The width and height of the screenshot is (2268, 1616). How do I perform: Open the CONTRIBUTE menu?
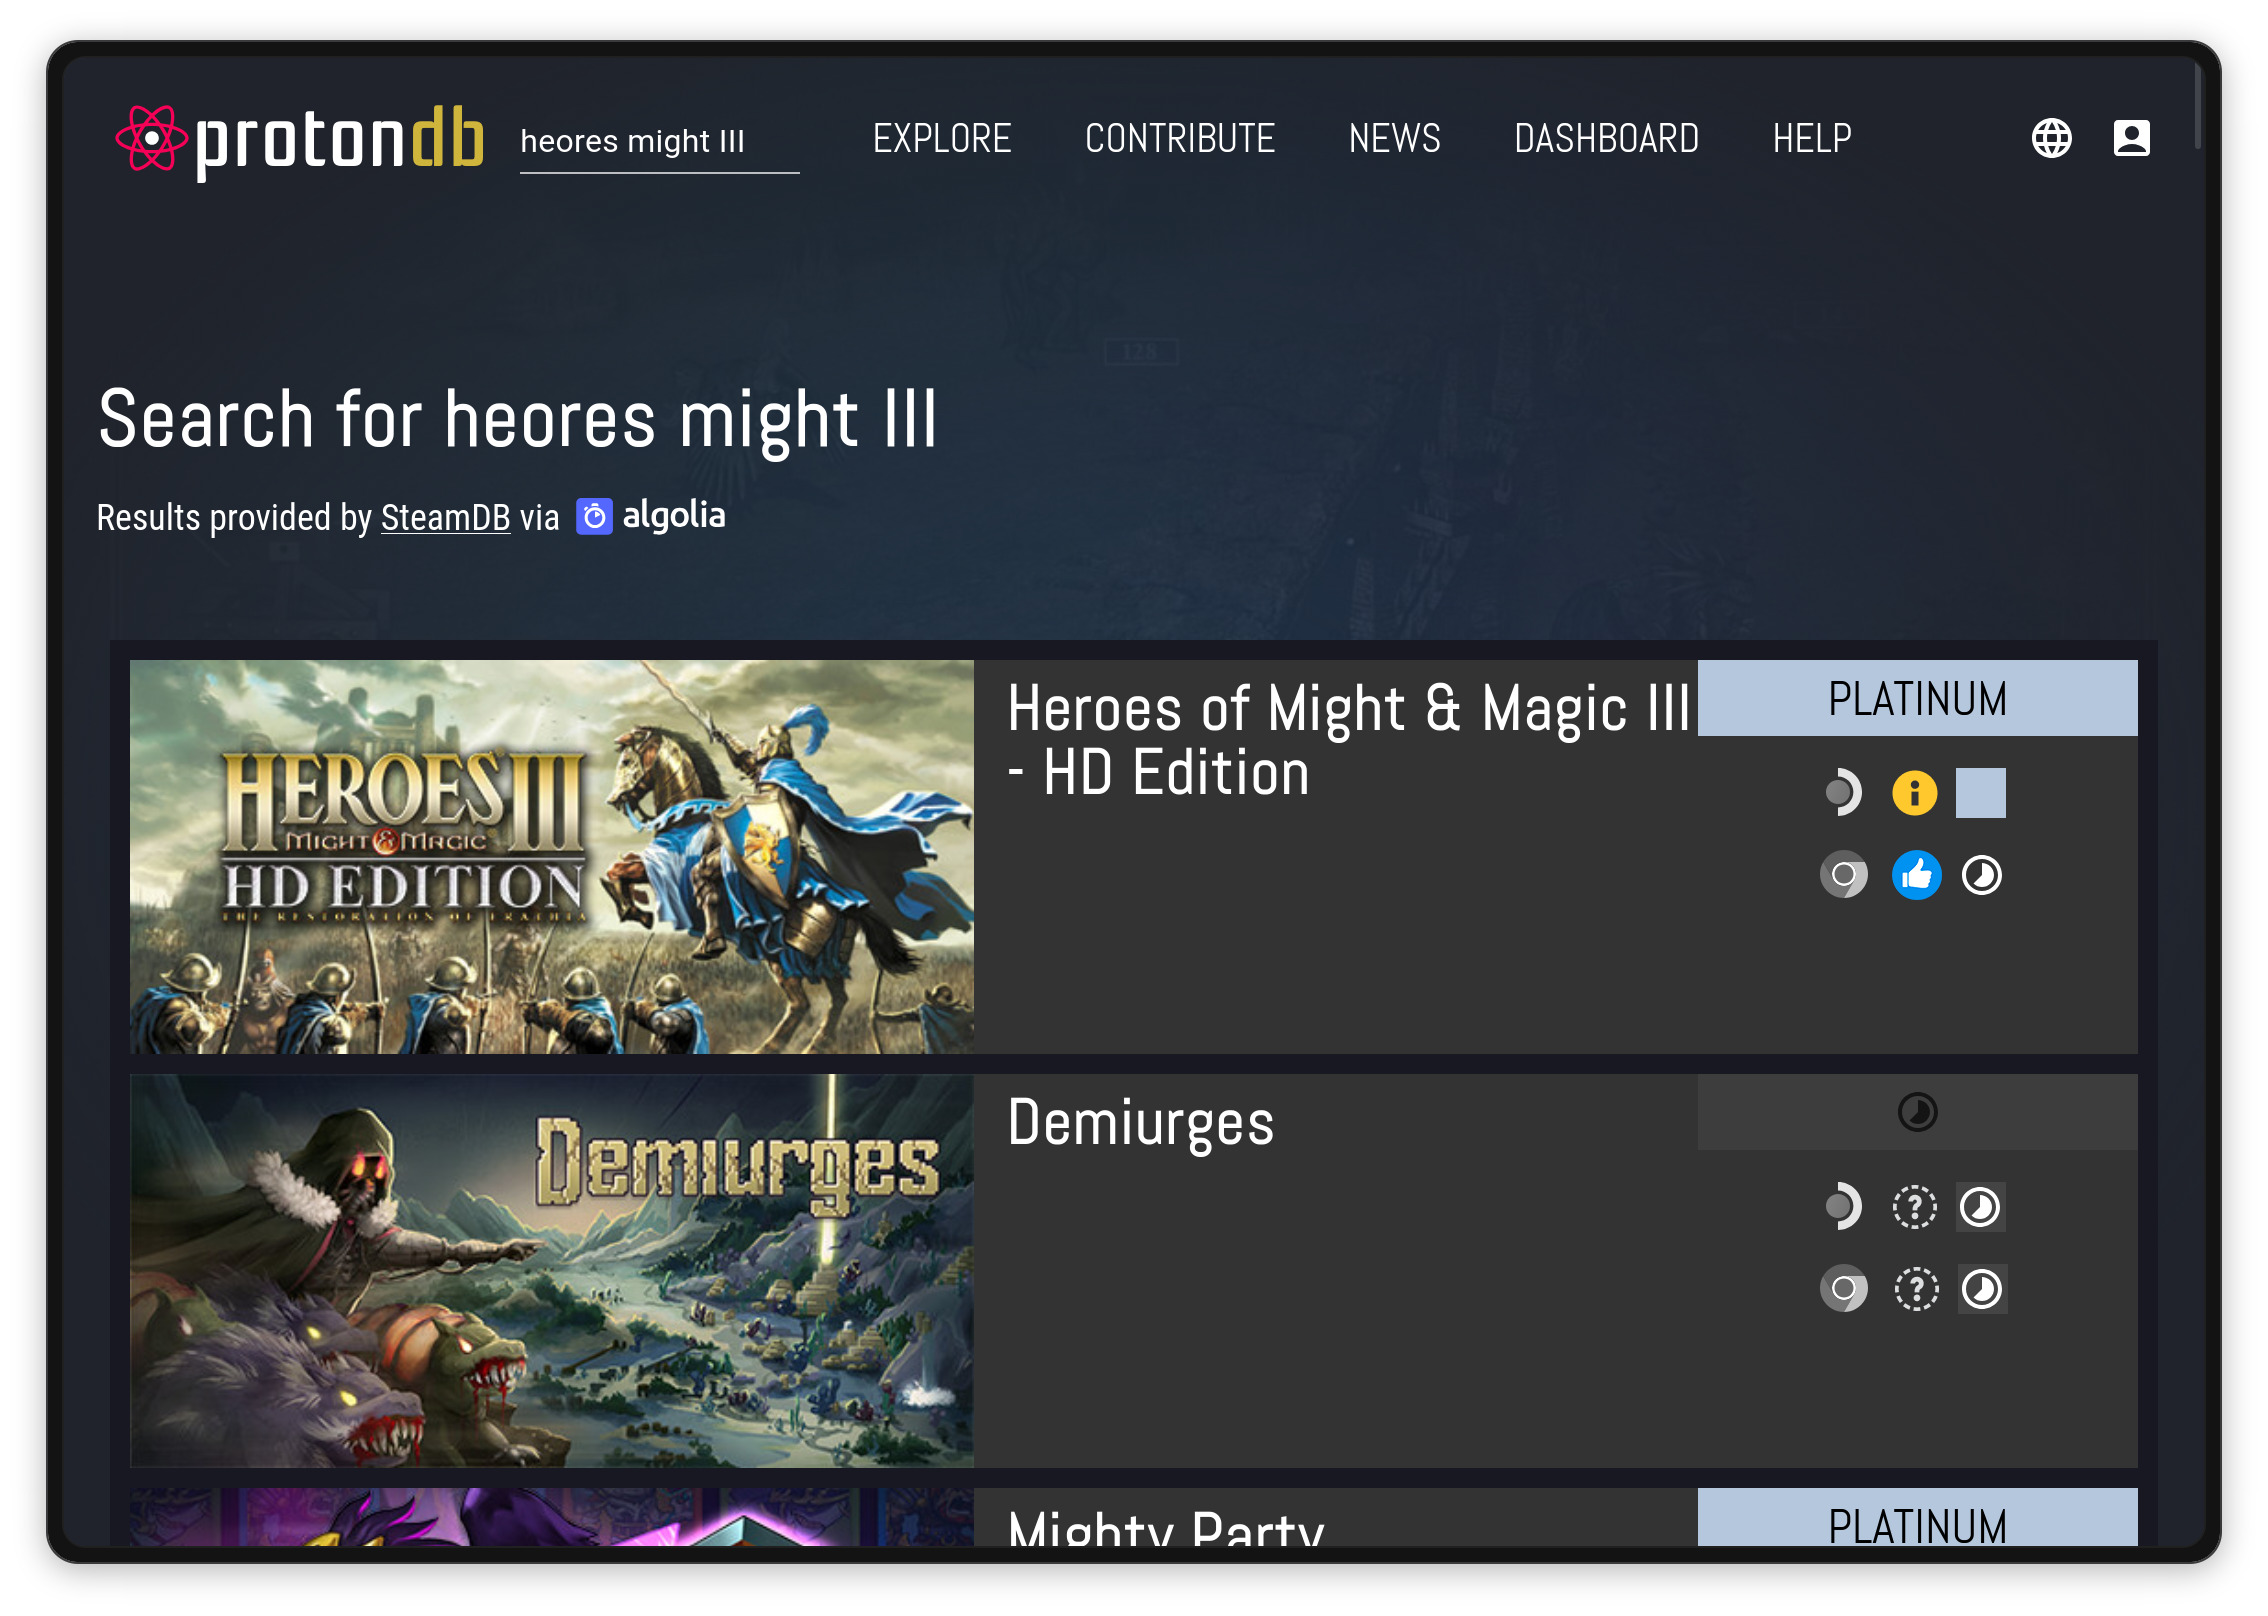pos(1180,138)
